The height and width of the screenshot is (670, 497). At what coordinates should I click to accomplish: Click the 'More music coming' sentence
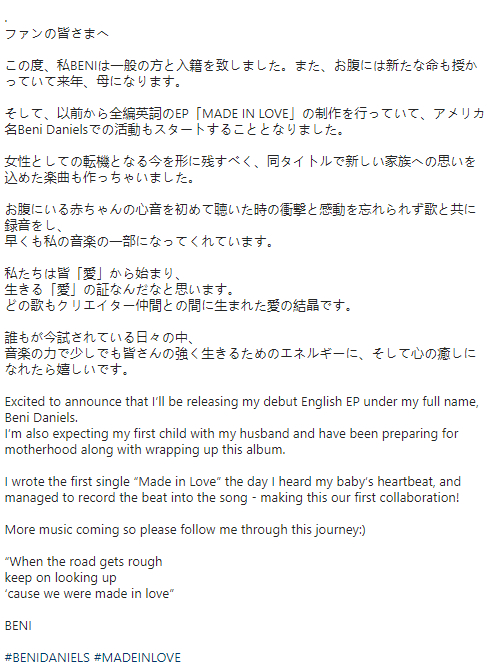tap(185, 530)
